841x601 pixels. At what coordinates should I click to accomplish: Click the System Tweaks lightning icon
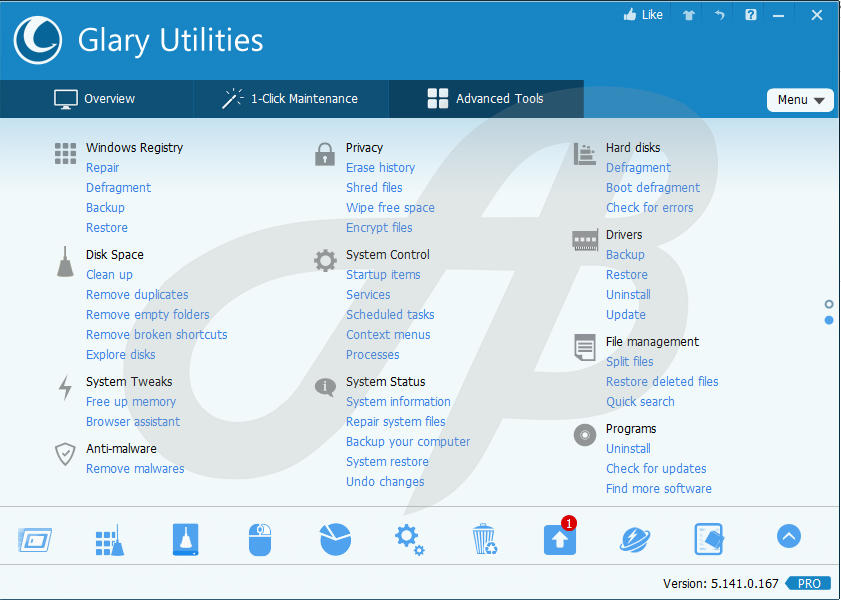[x=65, y=388]
